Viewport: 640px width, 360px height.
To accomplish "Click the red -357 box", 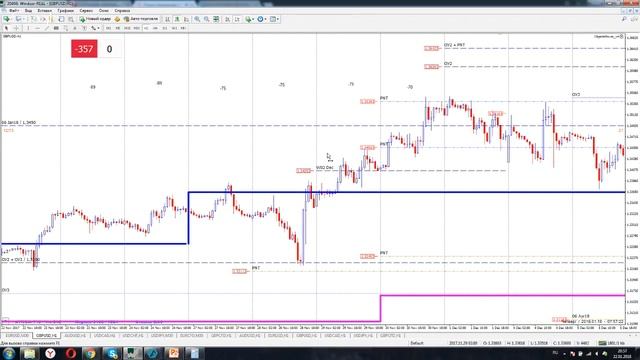I will coord(84,49).
